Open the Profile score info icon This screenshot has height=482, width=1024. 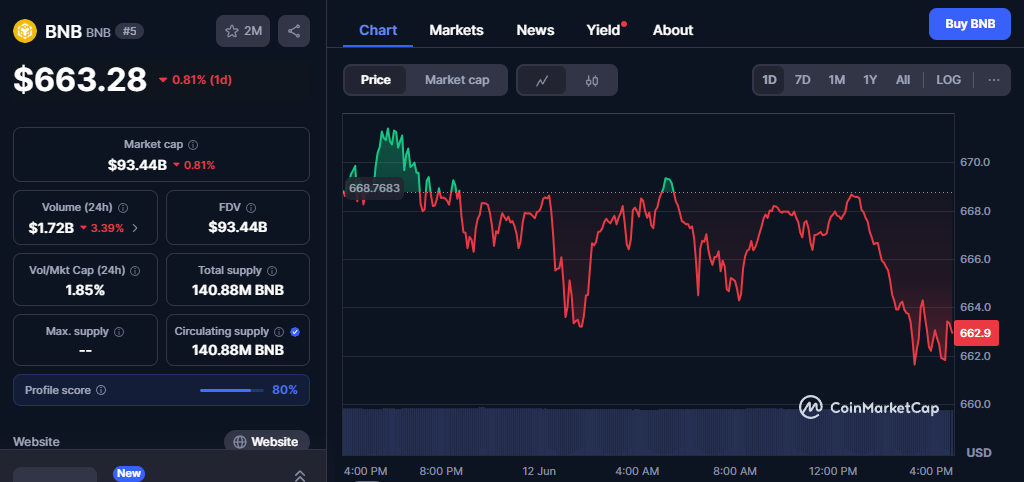pos(101,391)
